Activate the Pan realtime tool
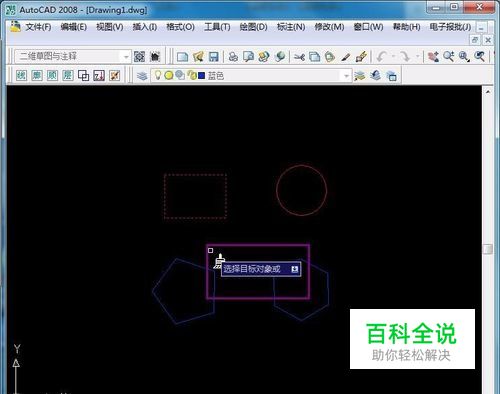500x394 pixels. (433, 57)
